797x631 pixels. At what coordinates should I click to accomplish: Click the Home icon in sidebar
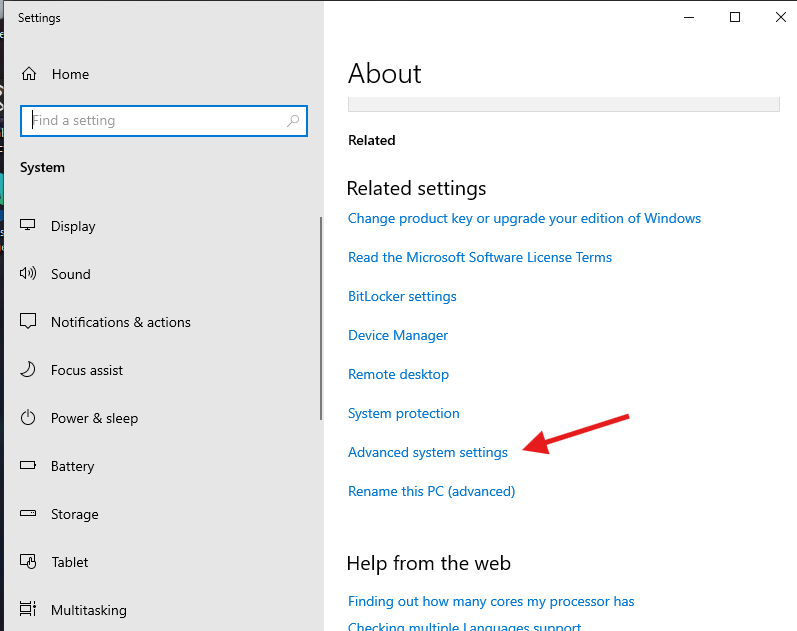(29, 74)
